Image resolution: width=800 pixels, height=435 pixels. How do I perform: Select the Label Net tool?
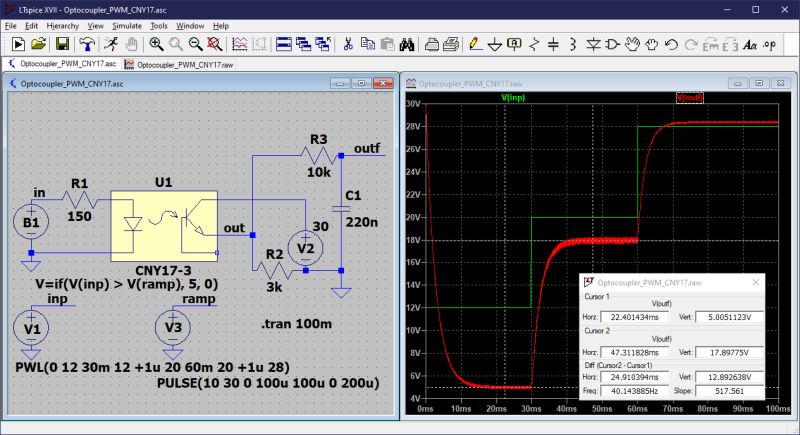(x=514, y=44)
